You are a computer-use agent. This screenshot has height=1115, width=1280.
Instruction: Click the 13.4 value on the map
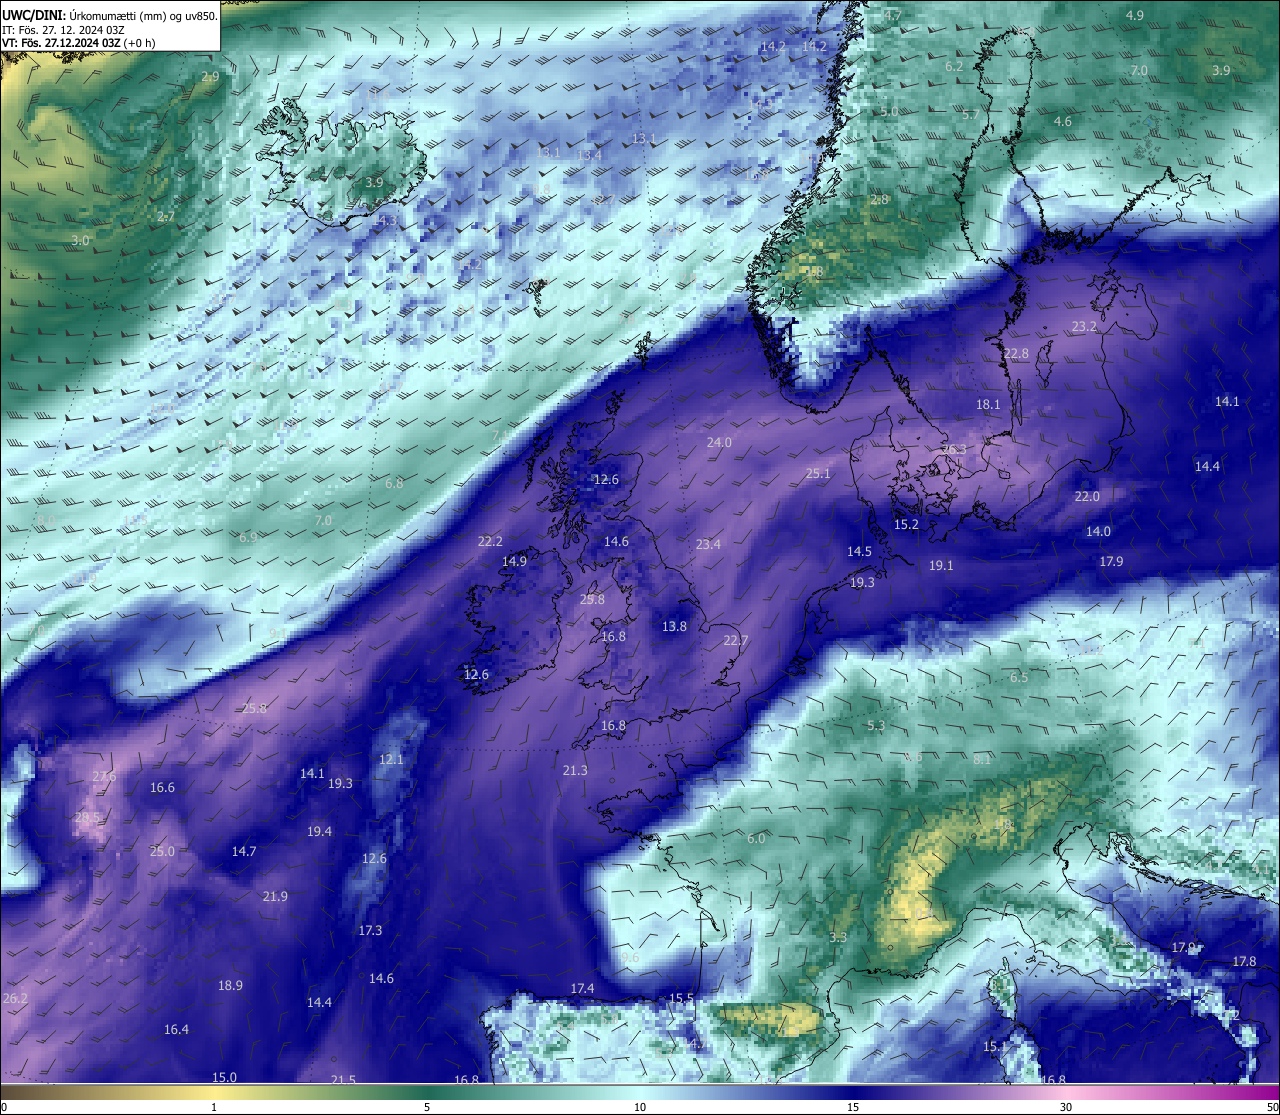[x=589, y=156]
